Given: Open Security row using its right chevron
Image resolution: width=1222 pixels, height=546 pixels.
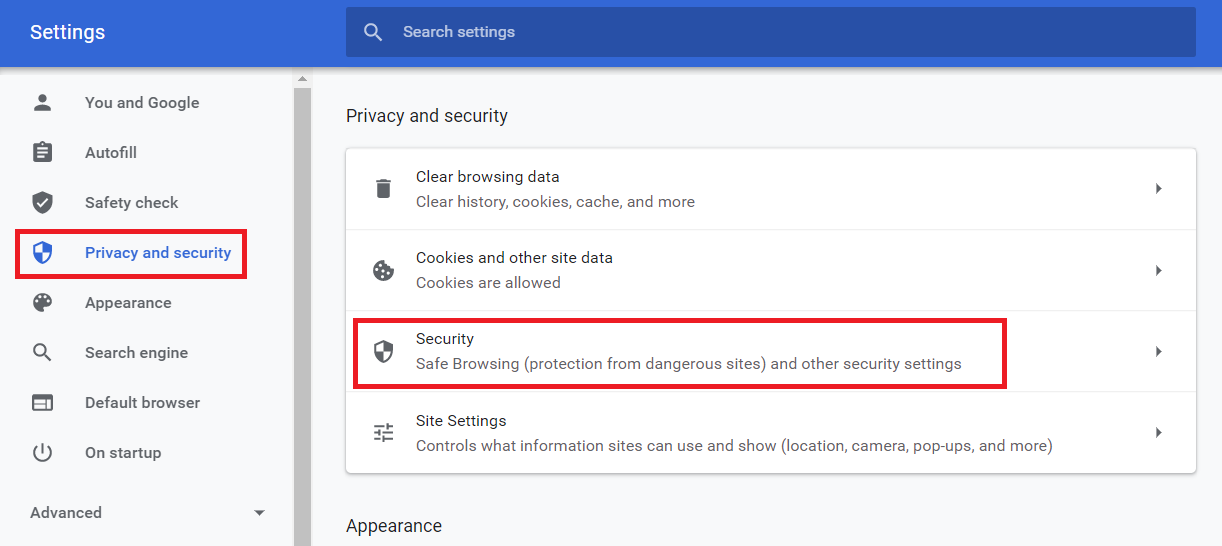Looking at the screenshot, I should pyautogui.click(x=1158, y=351).
